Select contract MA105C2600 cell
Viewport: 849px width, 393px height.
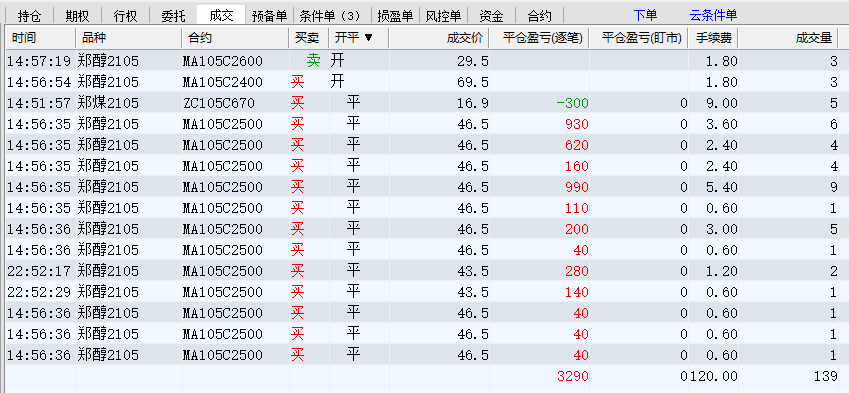[223, 61]
